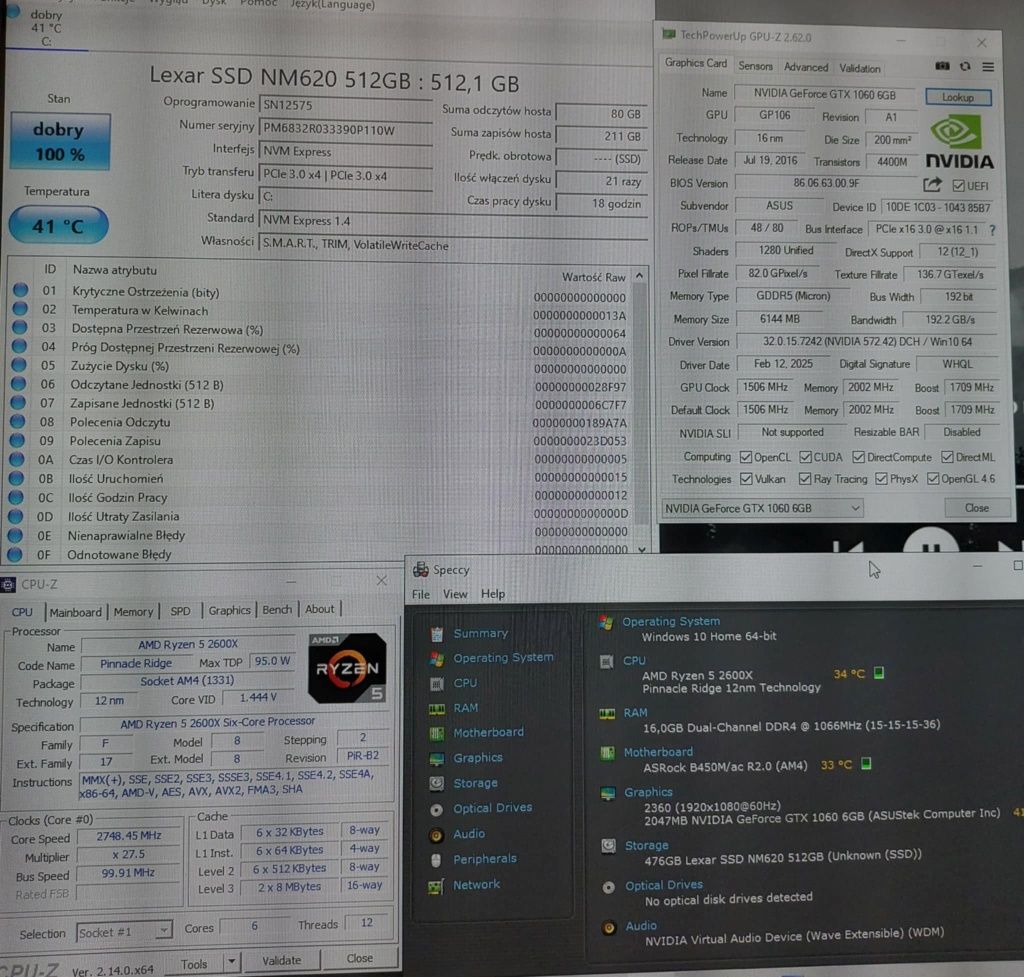
Task: Toggle the Ray Tracing checkbox in GPU-Z
Action: (805, 479)
